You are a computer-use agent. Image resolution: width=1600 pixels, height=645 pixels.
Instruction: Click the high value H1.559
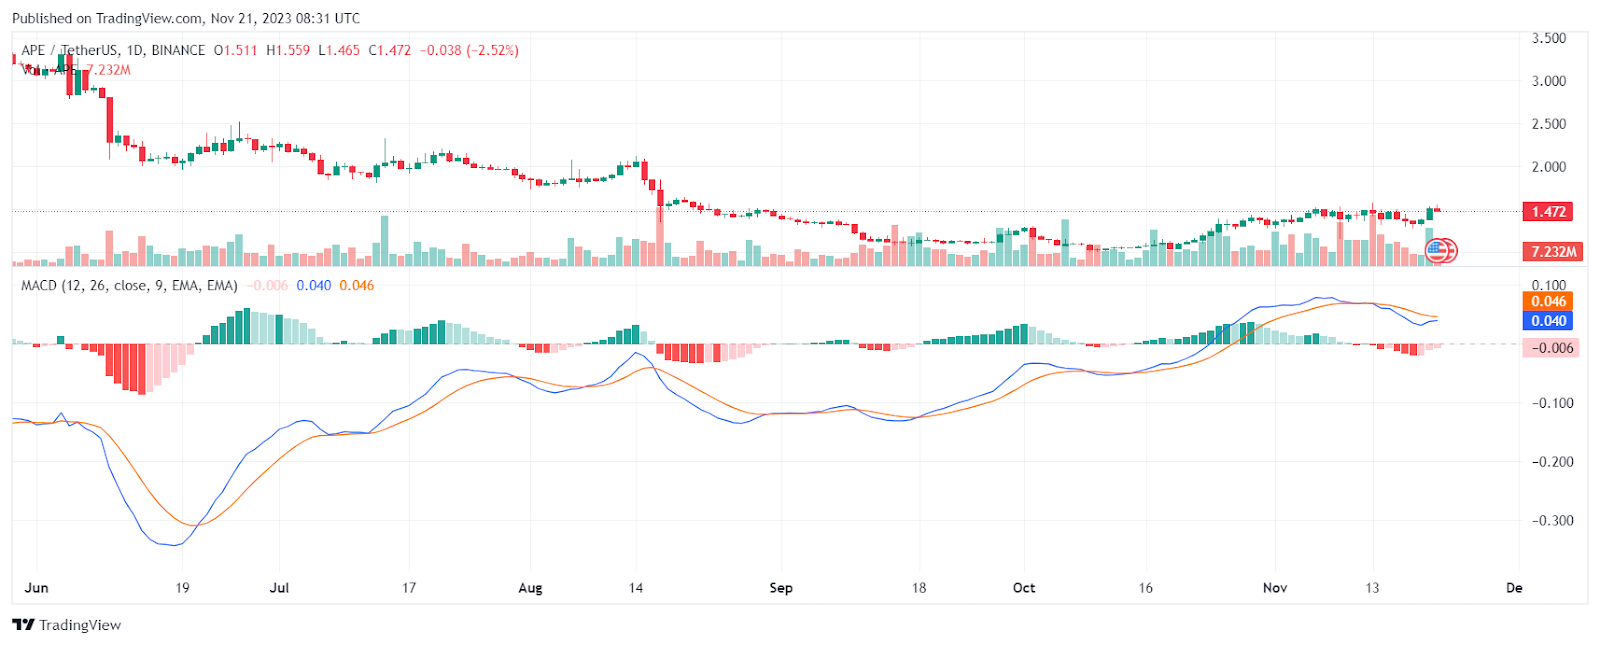tap(288, 50)
